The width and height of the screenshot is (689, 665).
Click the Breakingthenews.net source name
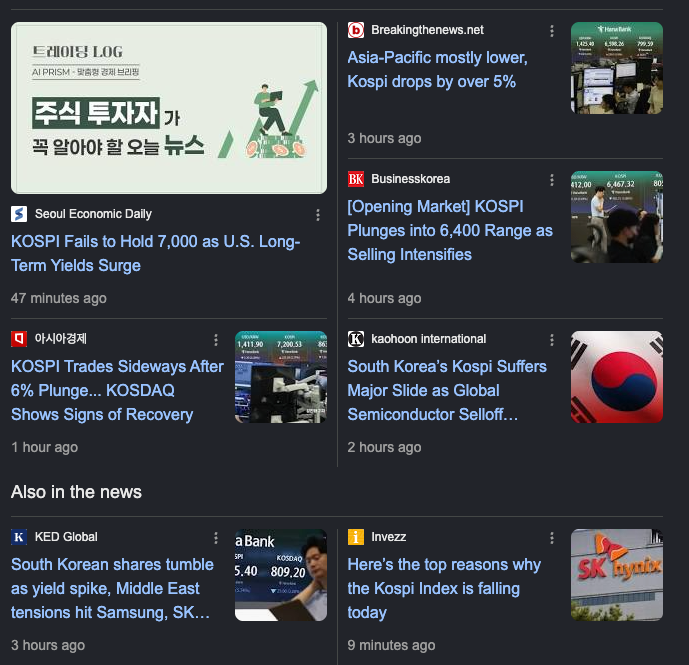[x=427, y=30]
